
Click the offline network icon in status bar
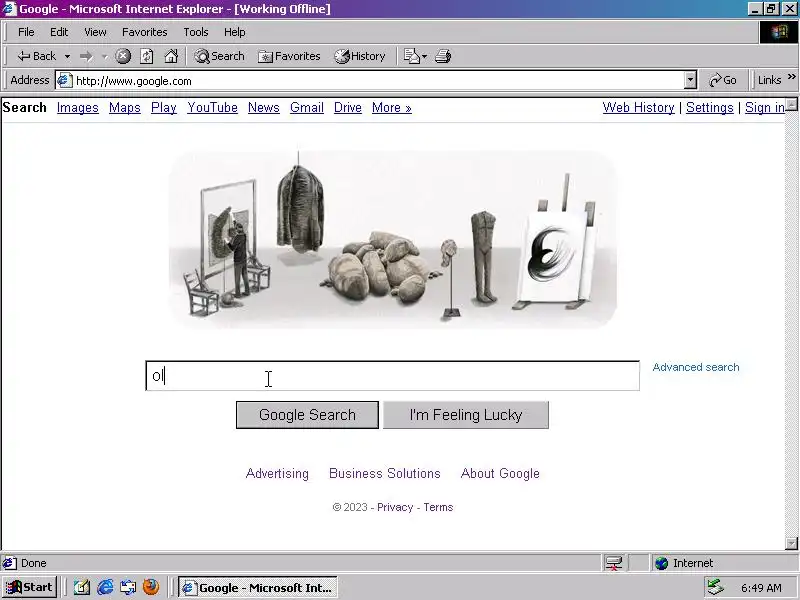(x=613, y=563)
